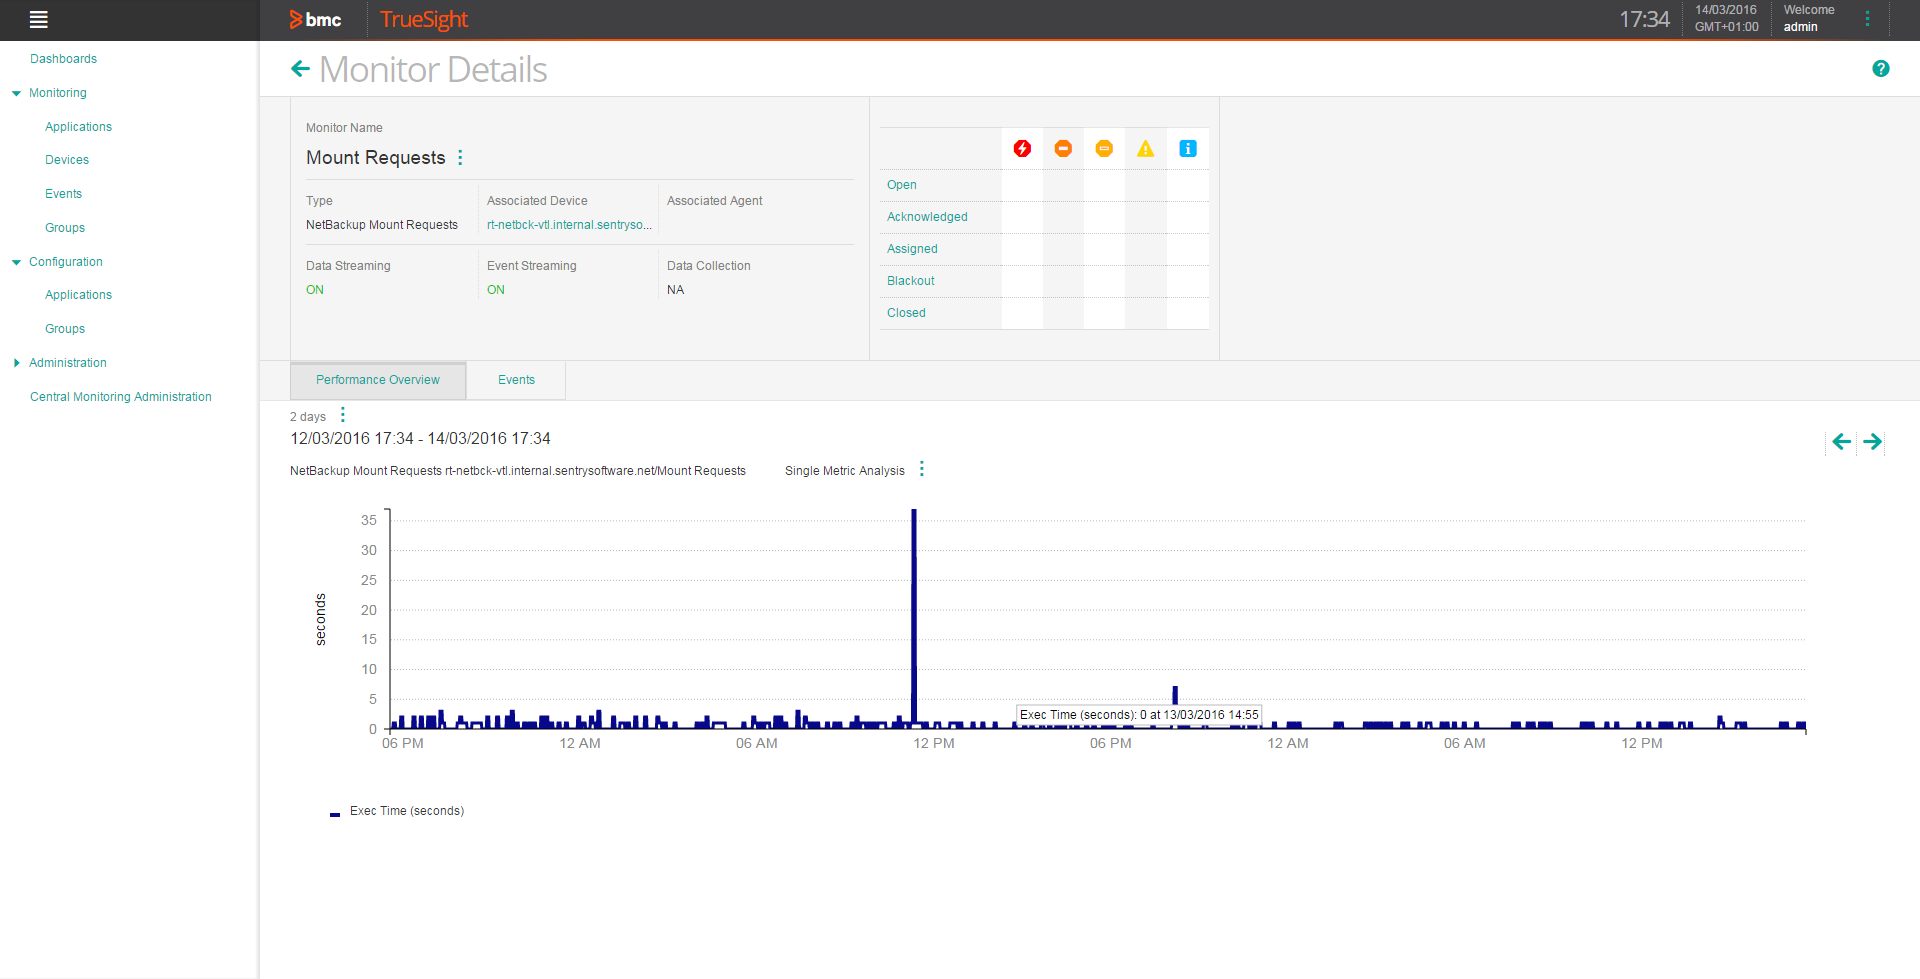
Task: Click the Configuration section label
Action: point(66,262)
